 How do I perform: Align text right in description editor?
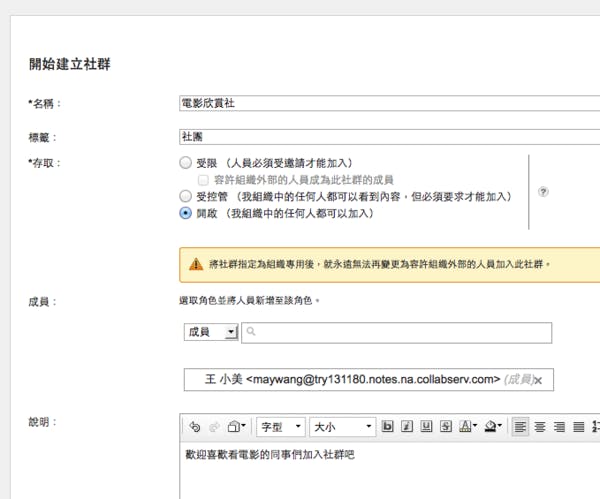pos(559,427)
